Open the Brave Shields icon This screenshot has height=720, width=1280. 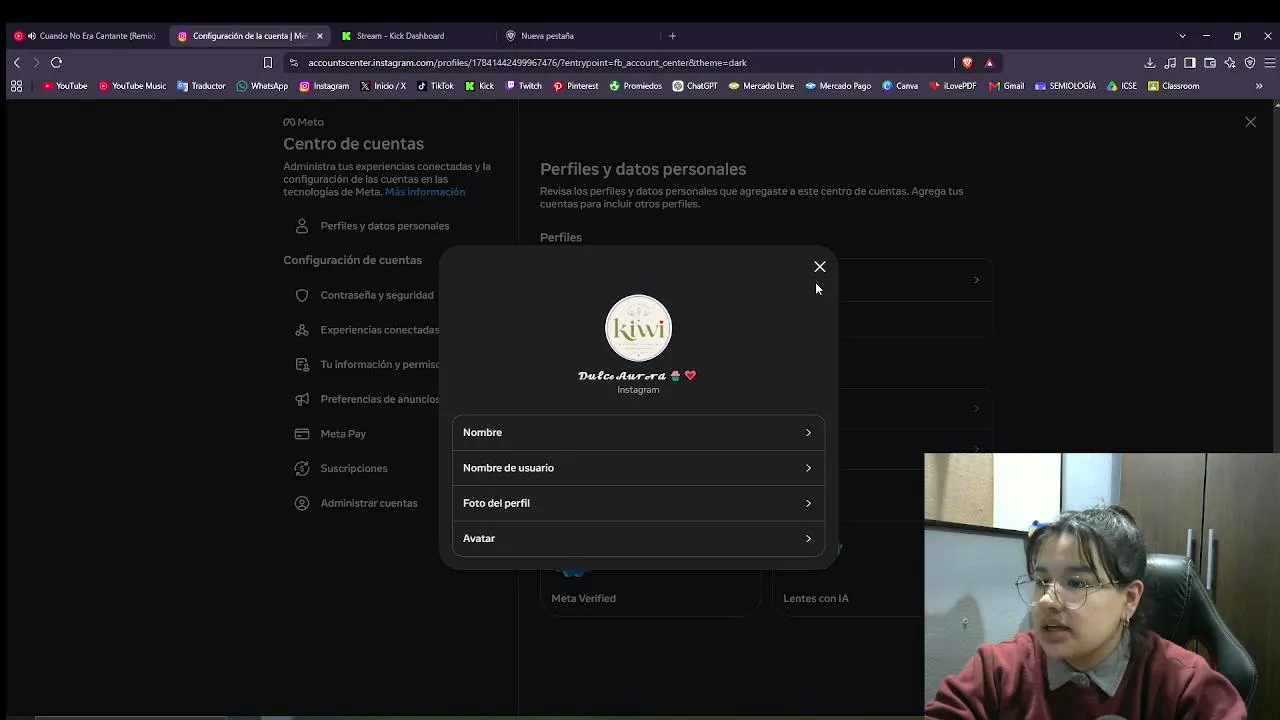[x=967, y=63]
